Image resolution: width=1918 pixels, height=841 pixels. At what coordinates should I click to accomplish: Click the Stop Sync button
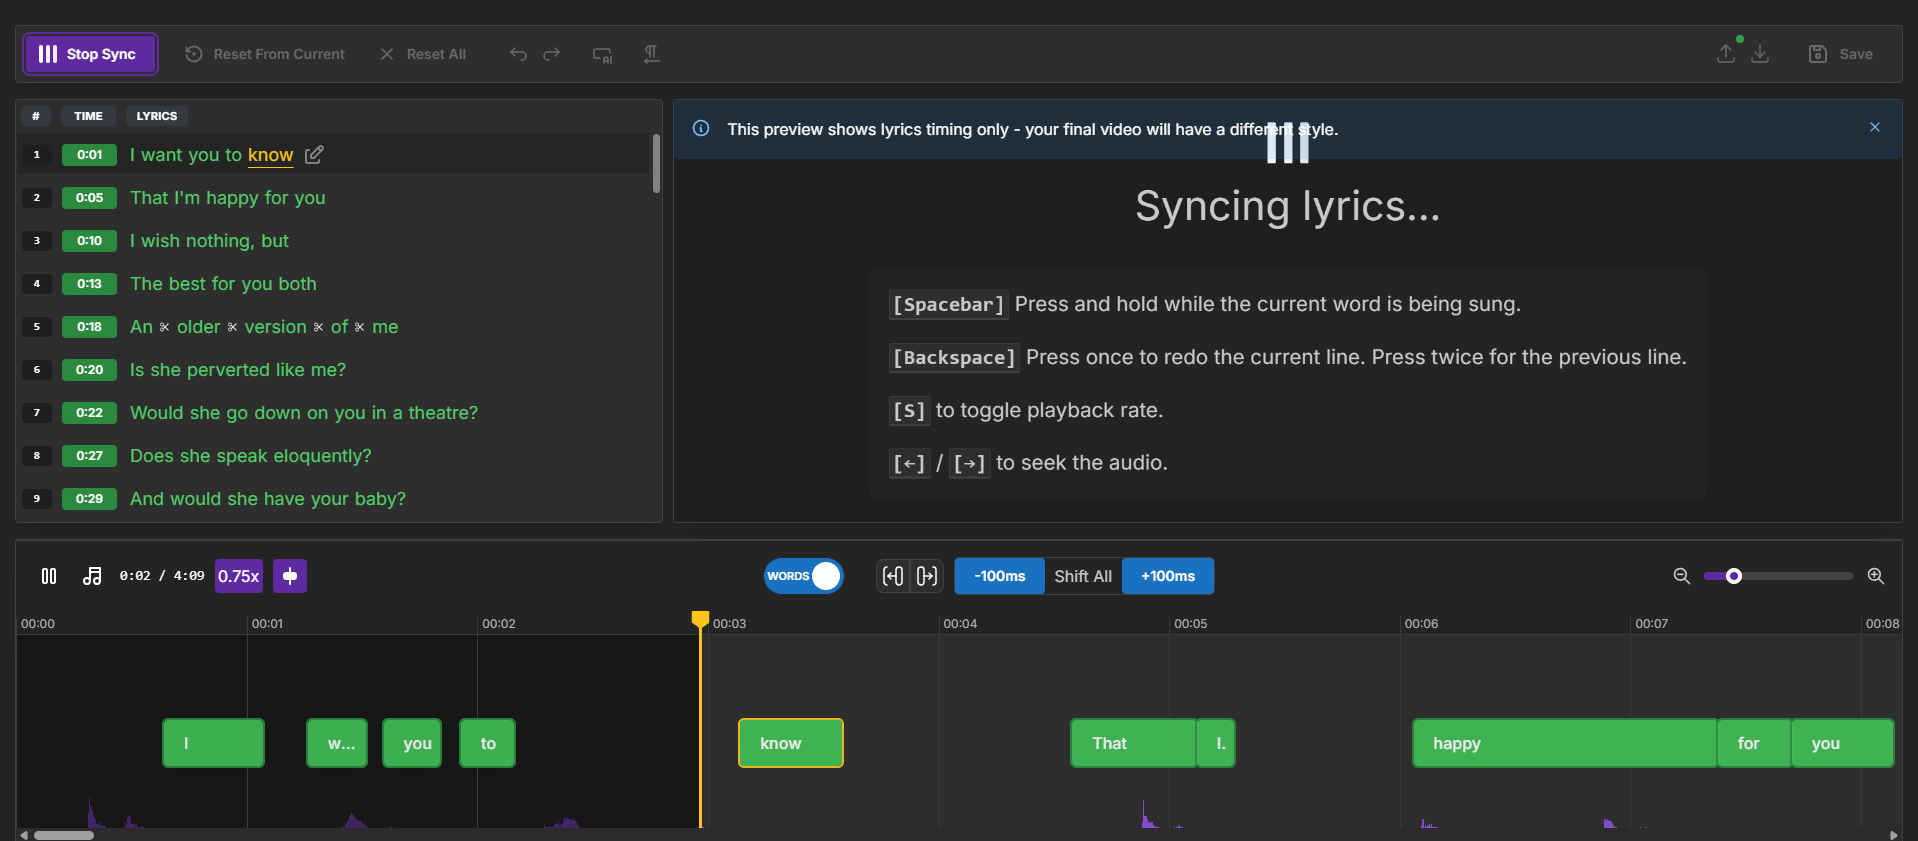tap(91, 54)
